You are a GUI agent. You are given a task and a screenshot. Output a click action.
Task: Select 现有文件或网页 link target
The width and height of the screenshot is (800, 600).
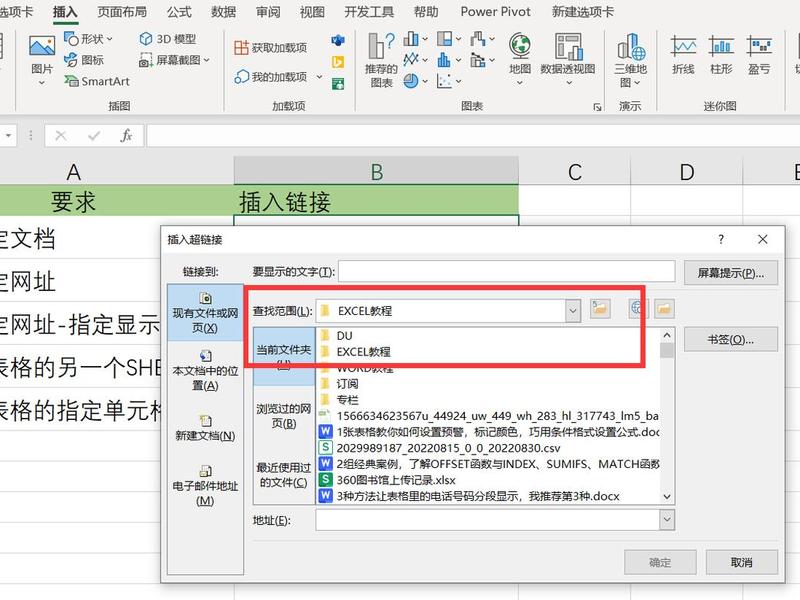[205, 313]
